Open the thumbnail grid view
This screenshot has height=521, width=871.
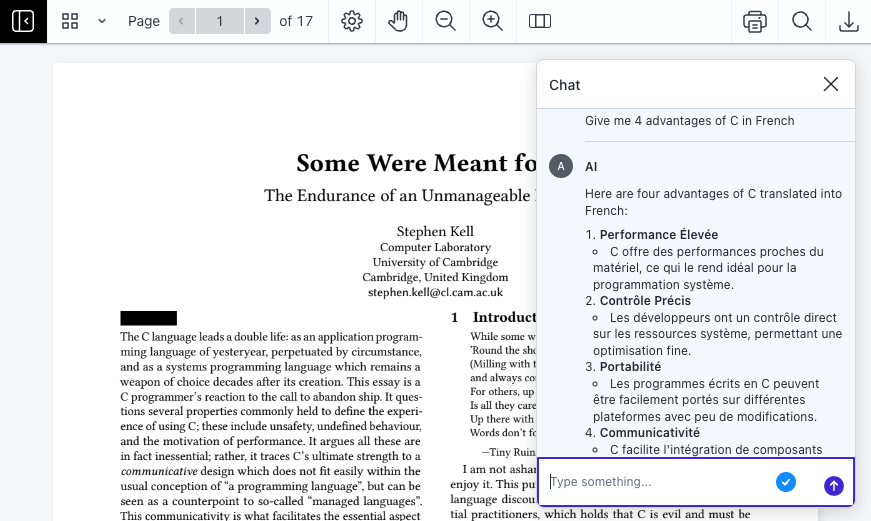pos(70,21)
